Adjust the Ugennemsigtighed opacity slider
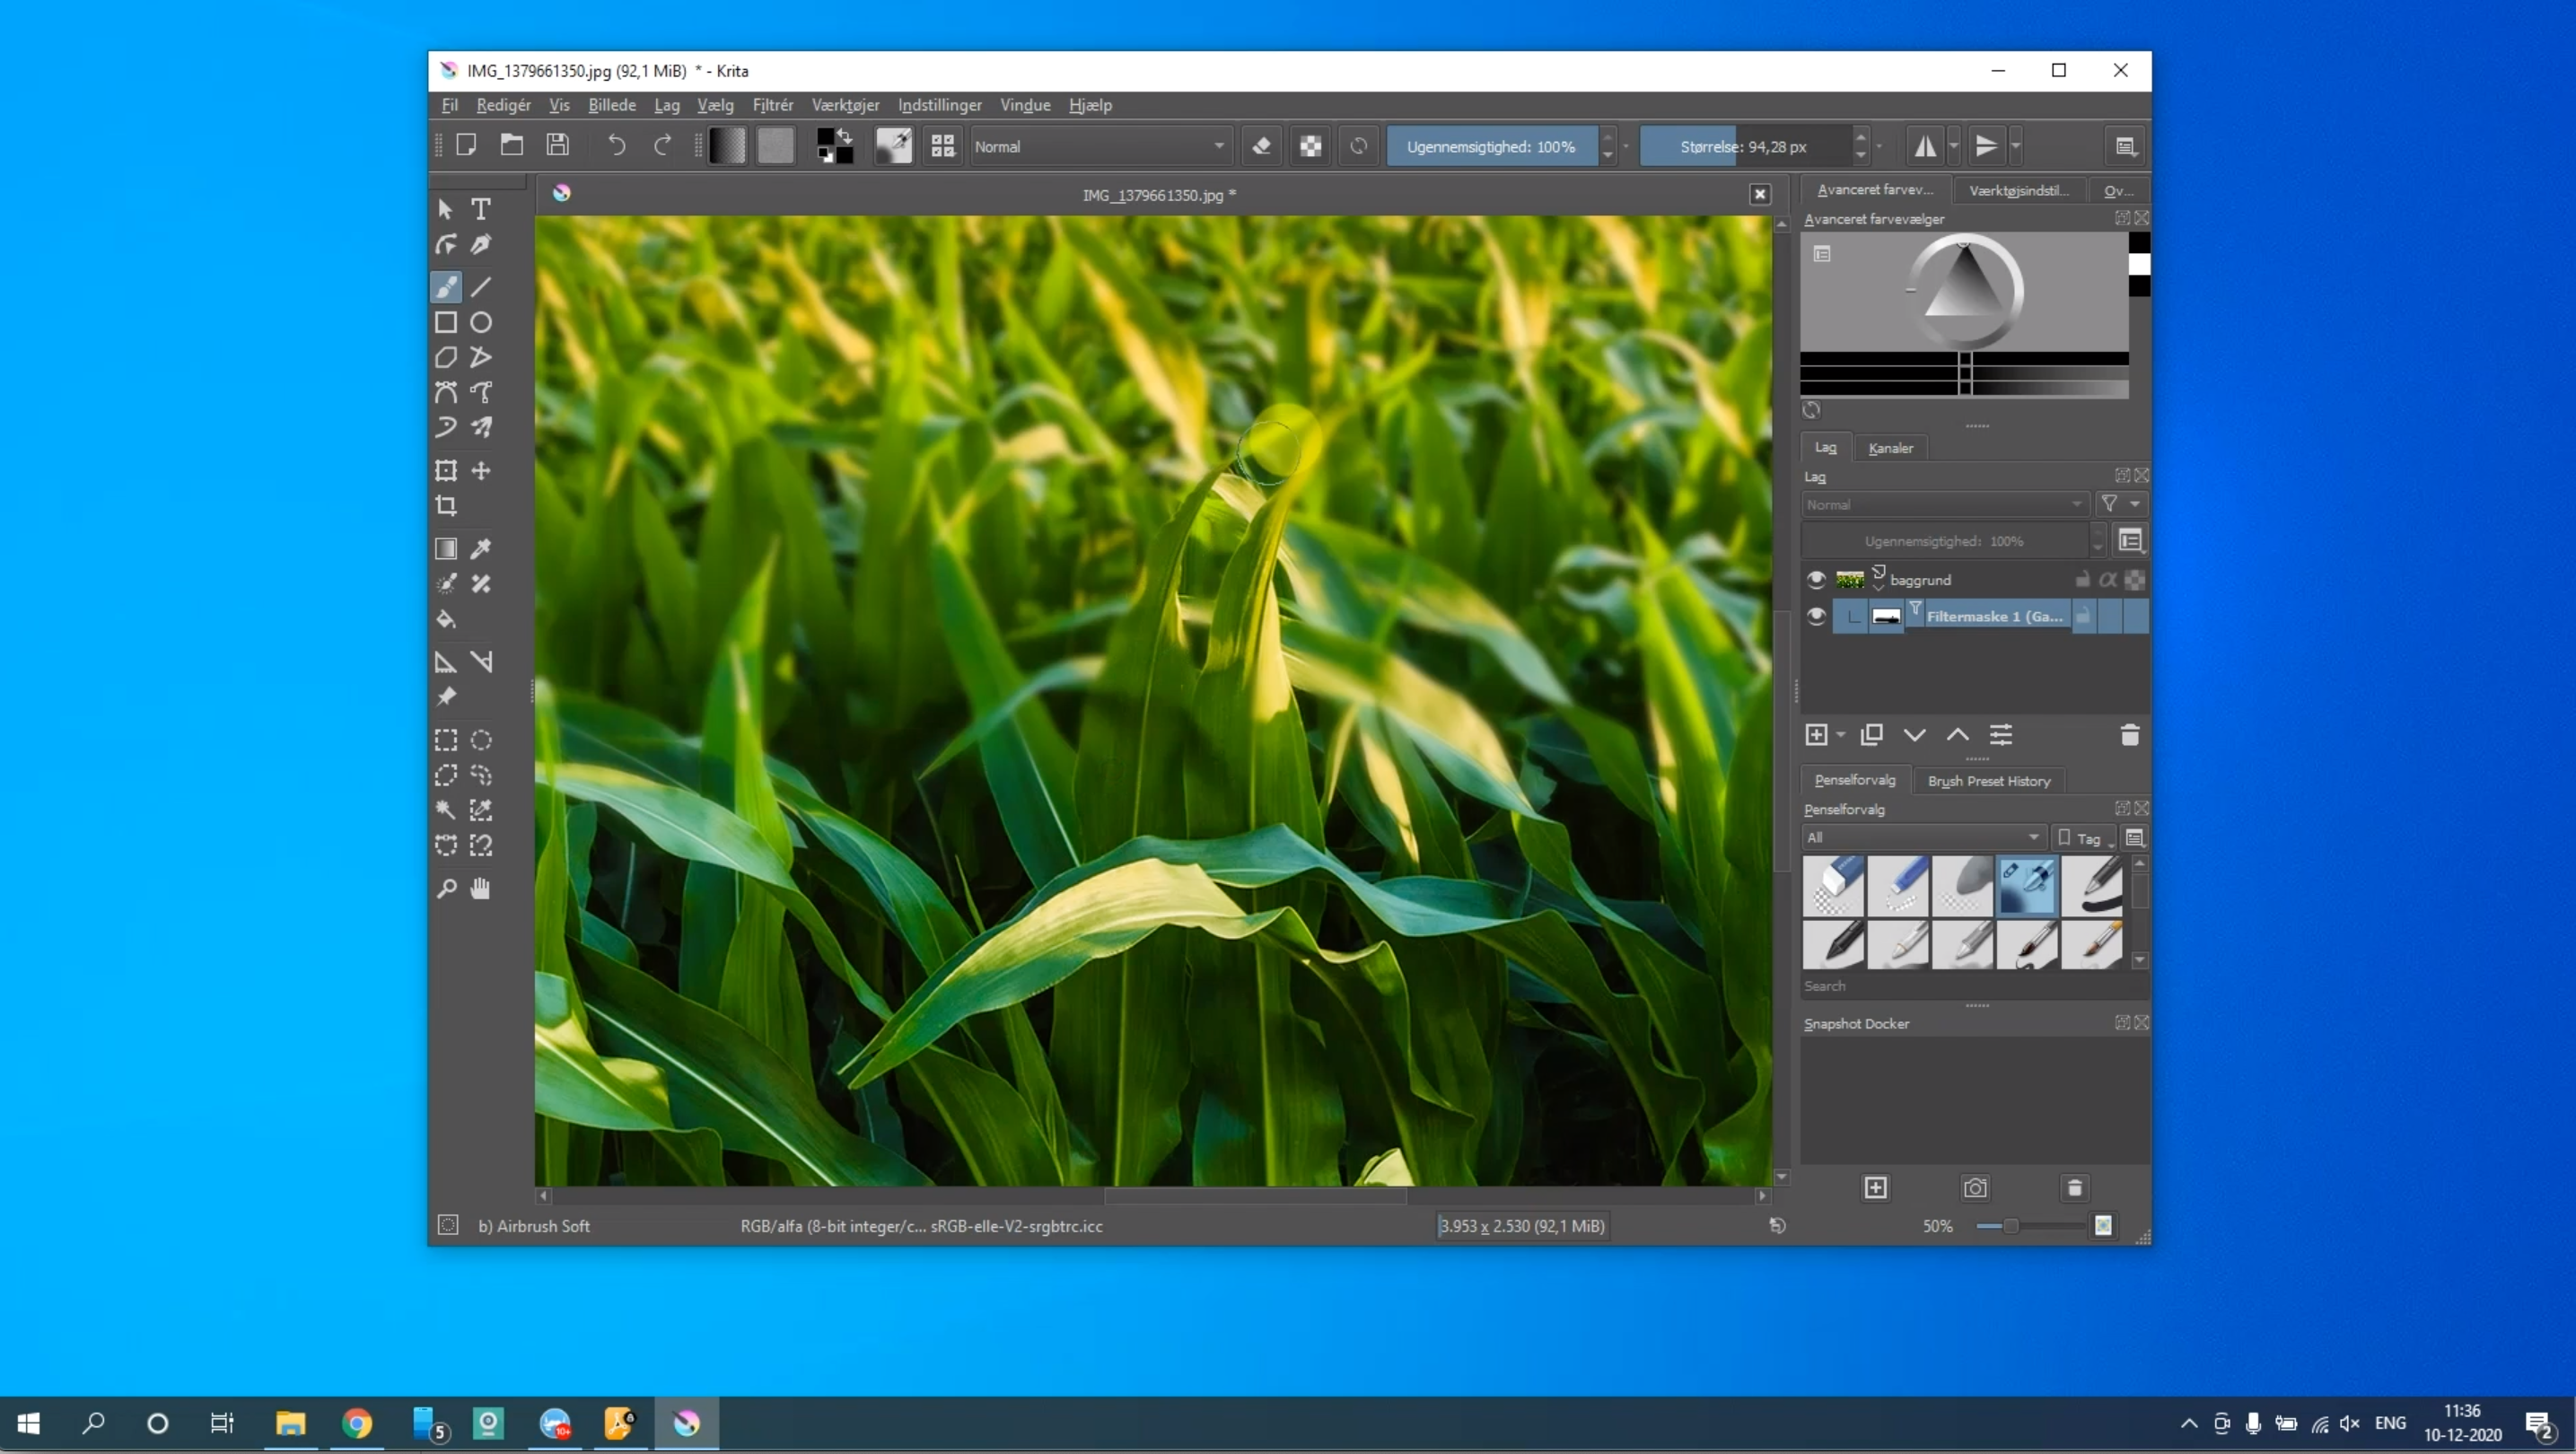This screenshot has width=2576, height=1454. 1490,147
